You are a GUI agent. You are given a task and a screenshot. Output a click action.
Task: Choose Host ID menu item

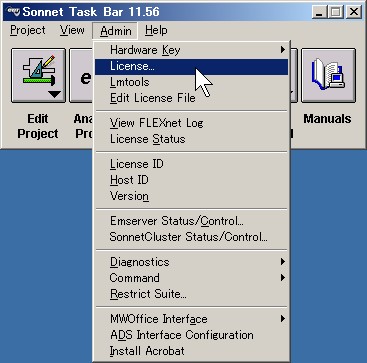pos(192,180)
